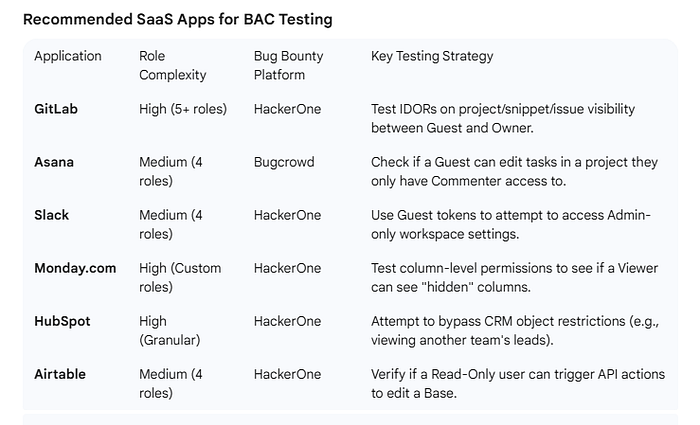Click the Guest tokens strategy text
This screenshot has width=700, height=425.
click(510, 224)
